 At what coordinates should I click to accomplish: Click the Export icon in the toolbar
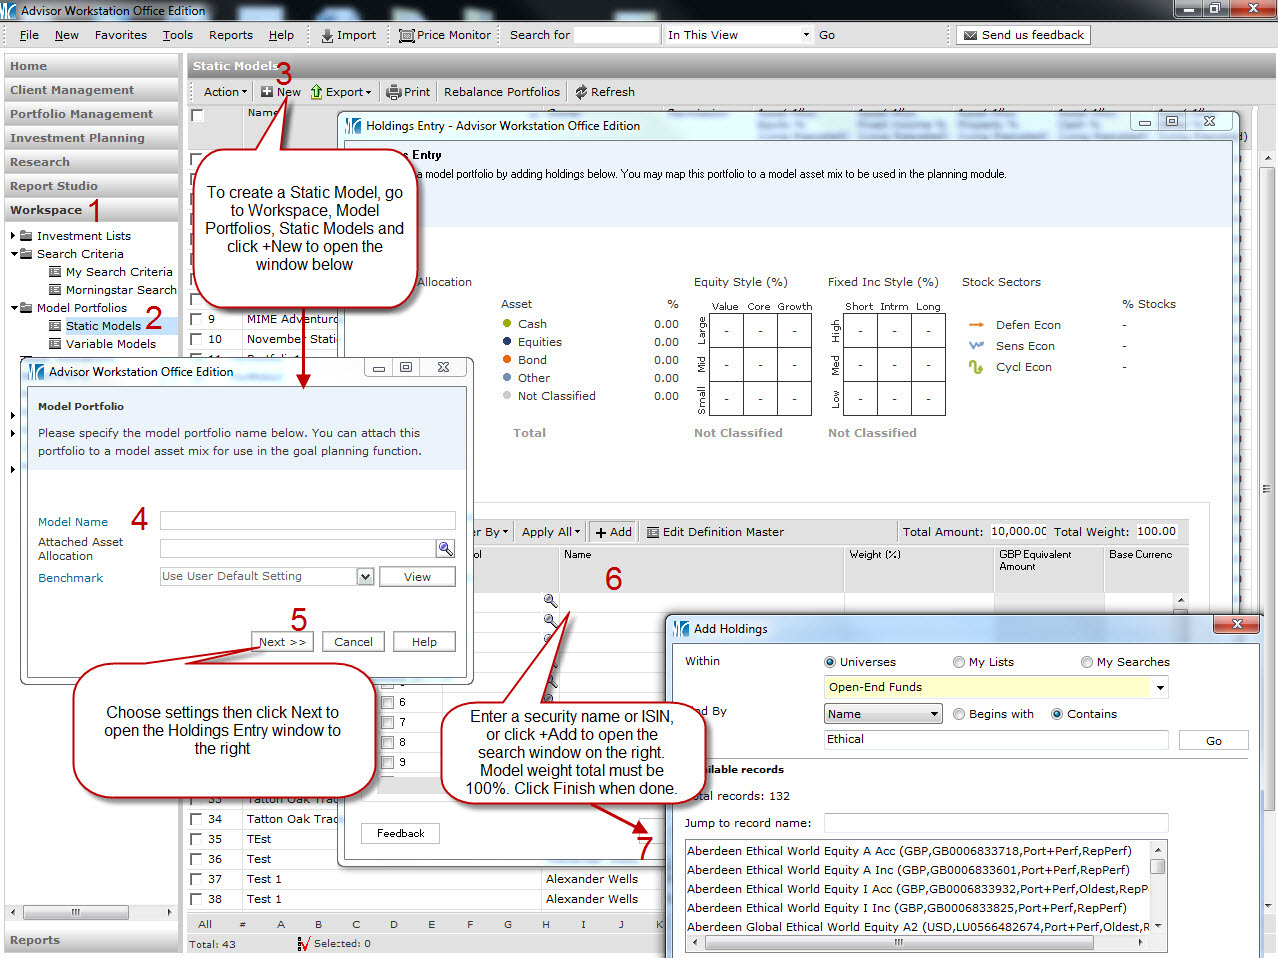[317, 92]
